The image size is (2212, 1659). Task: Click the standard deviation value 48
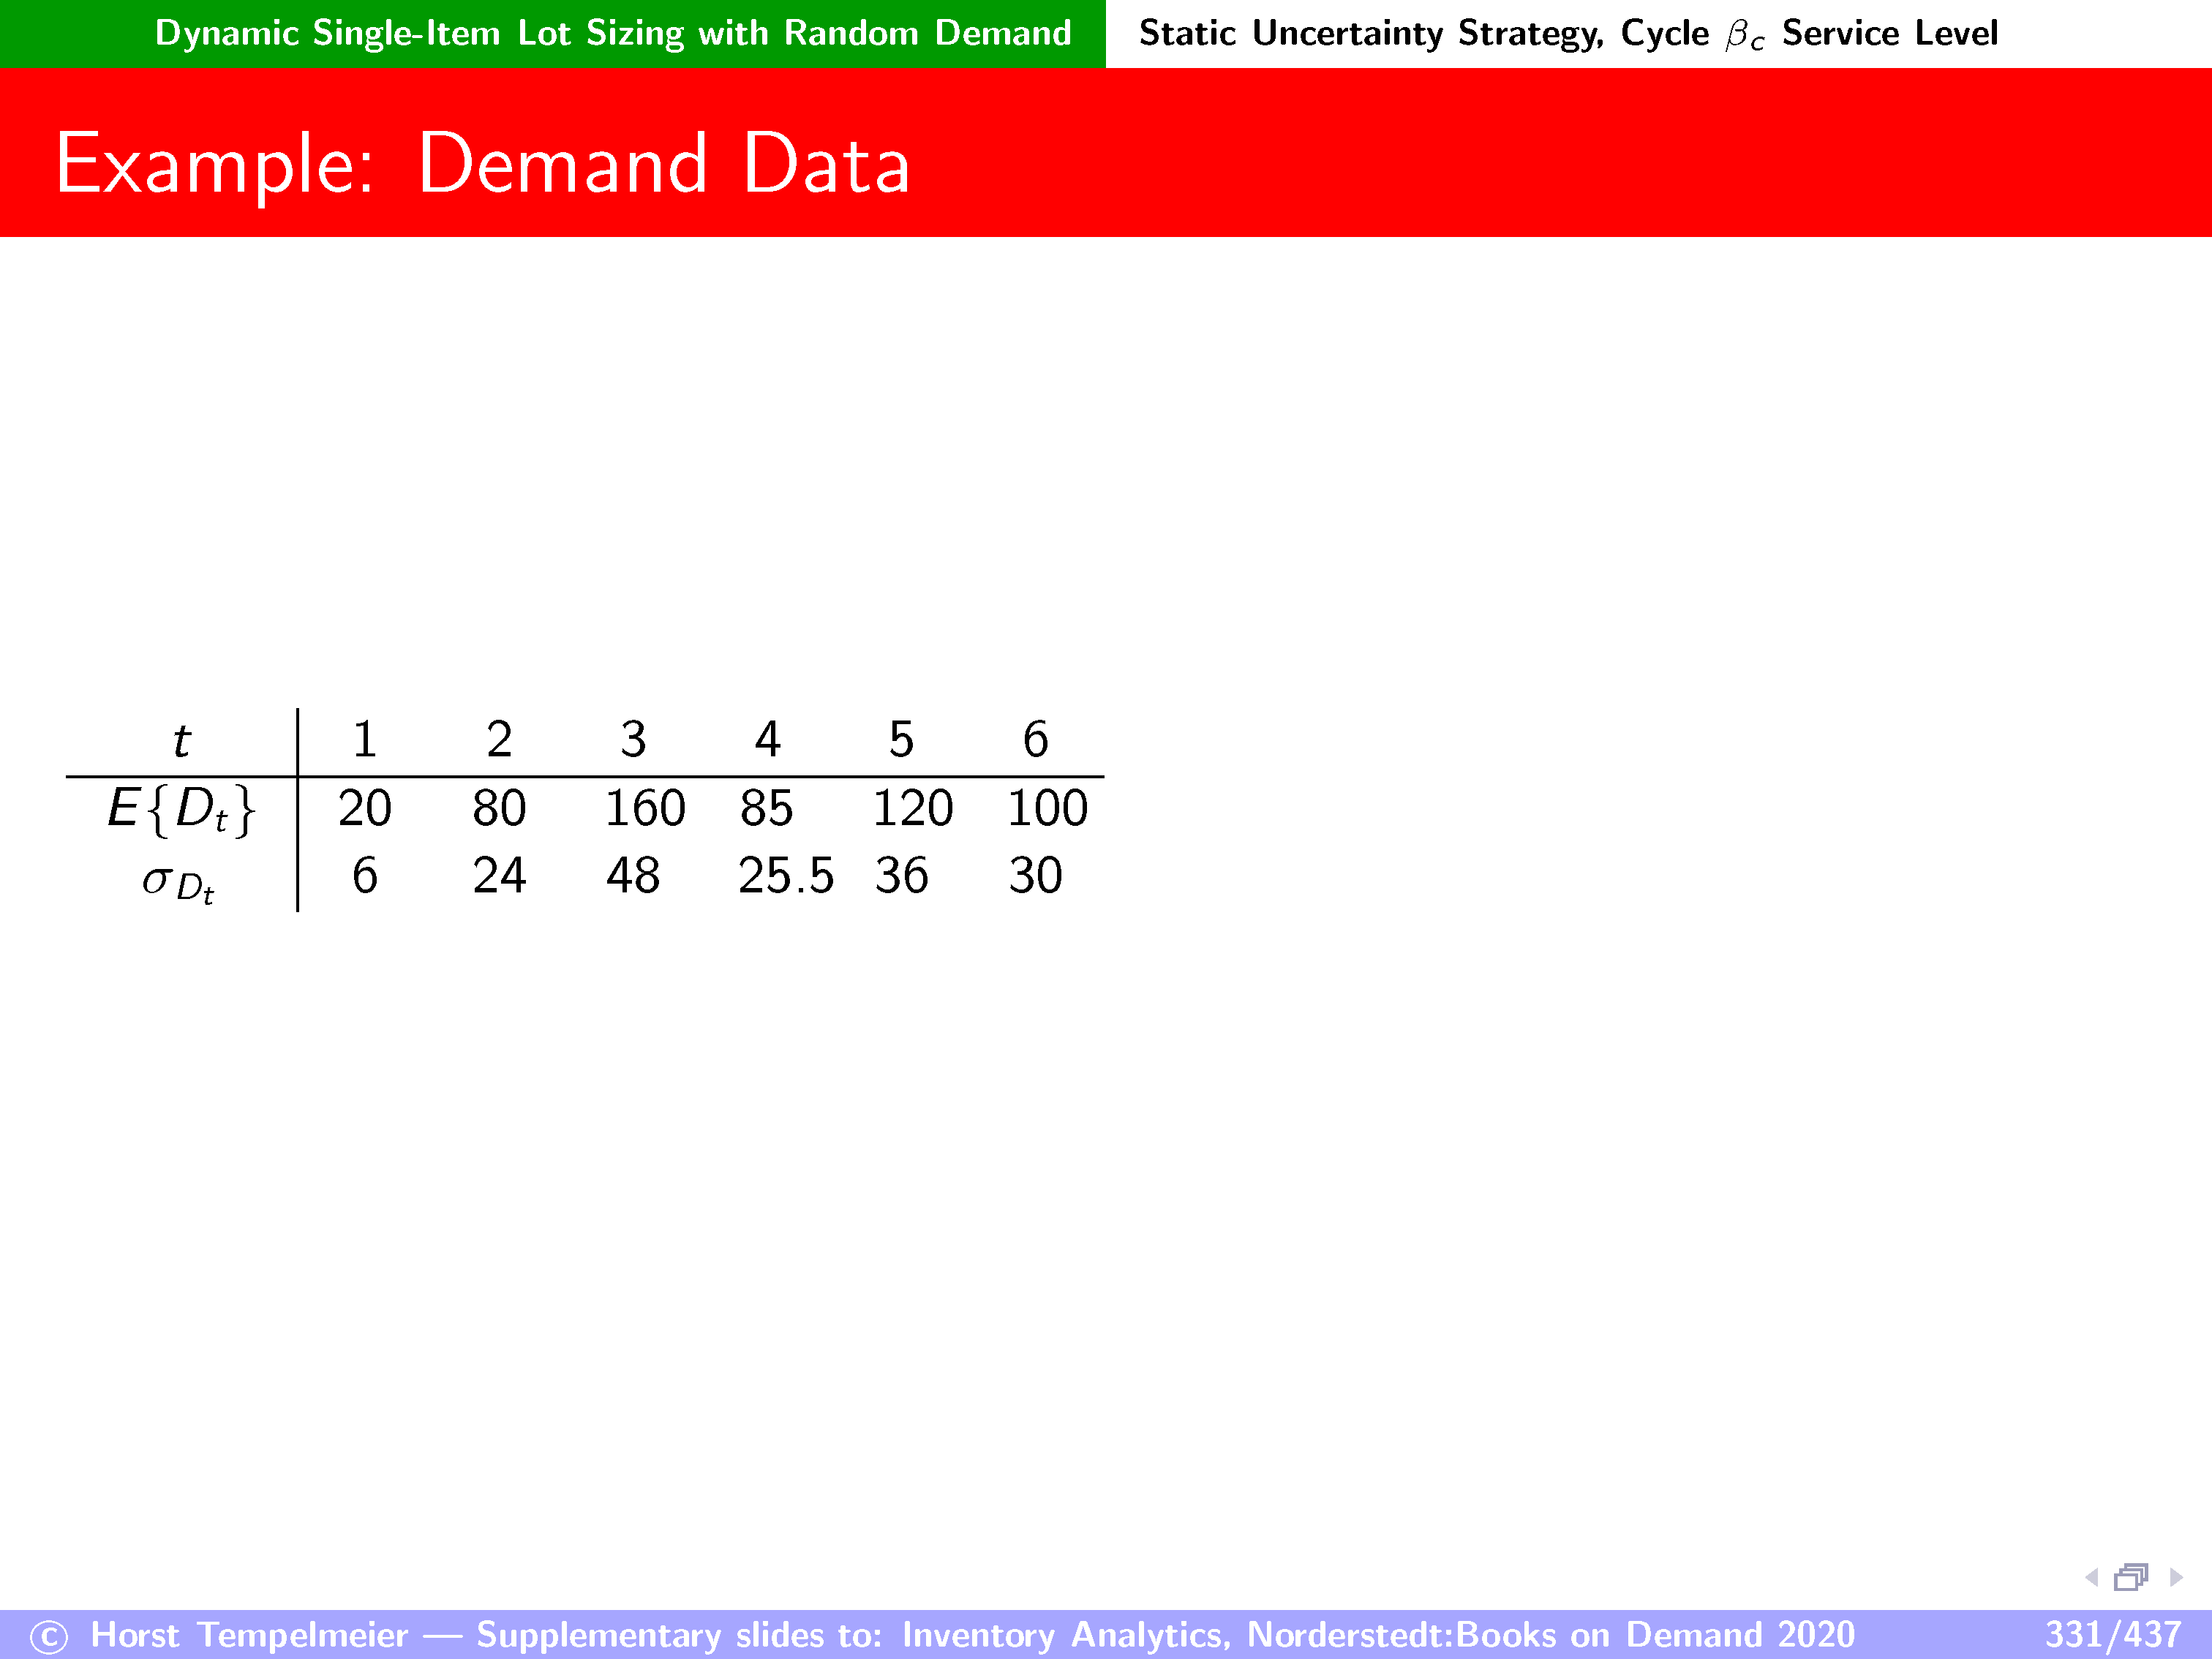point(632,876)
